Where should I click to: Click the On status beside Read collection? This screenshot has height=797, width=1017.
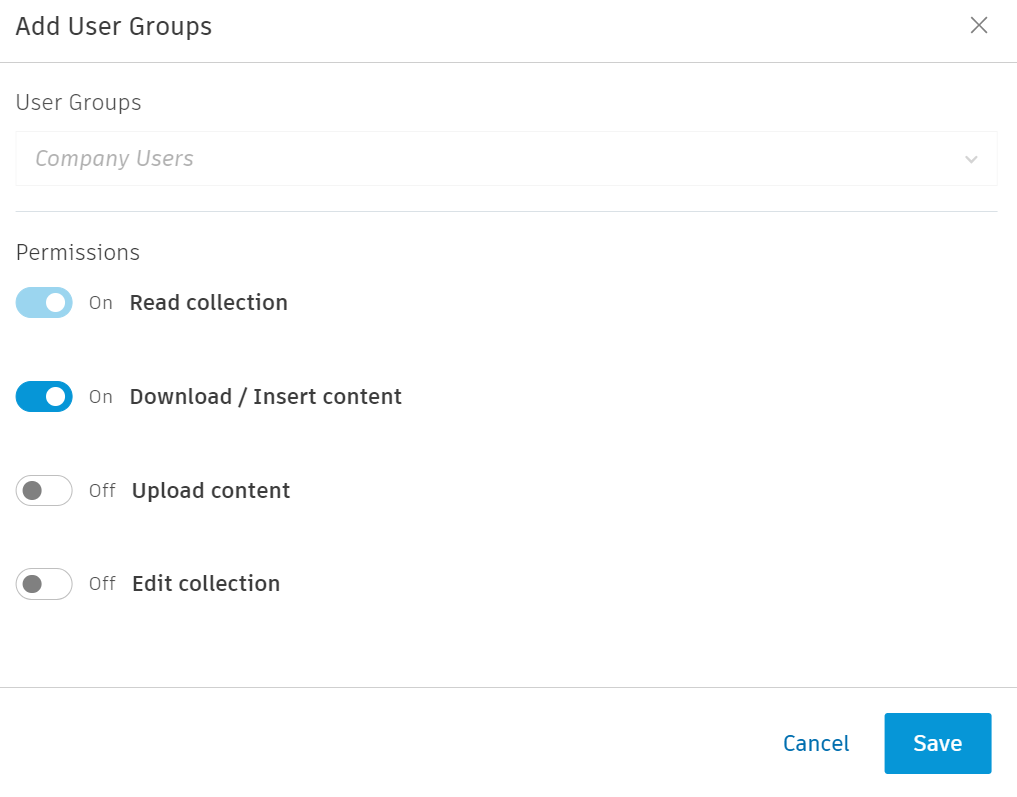pyautogui.click(x=101, y=303)
